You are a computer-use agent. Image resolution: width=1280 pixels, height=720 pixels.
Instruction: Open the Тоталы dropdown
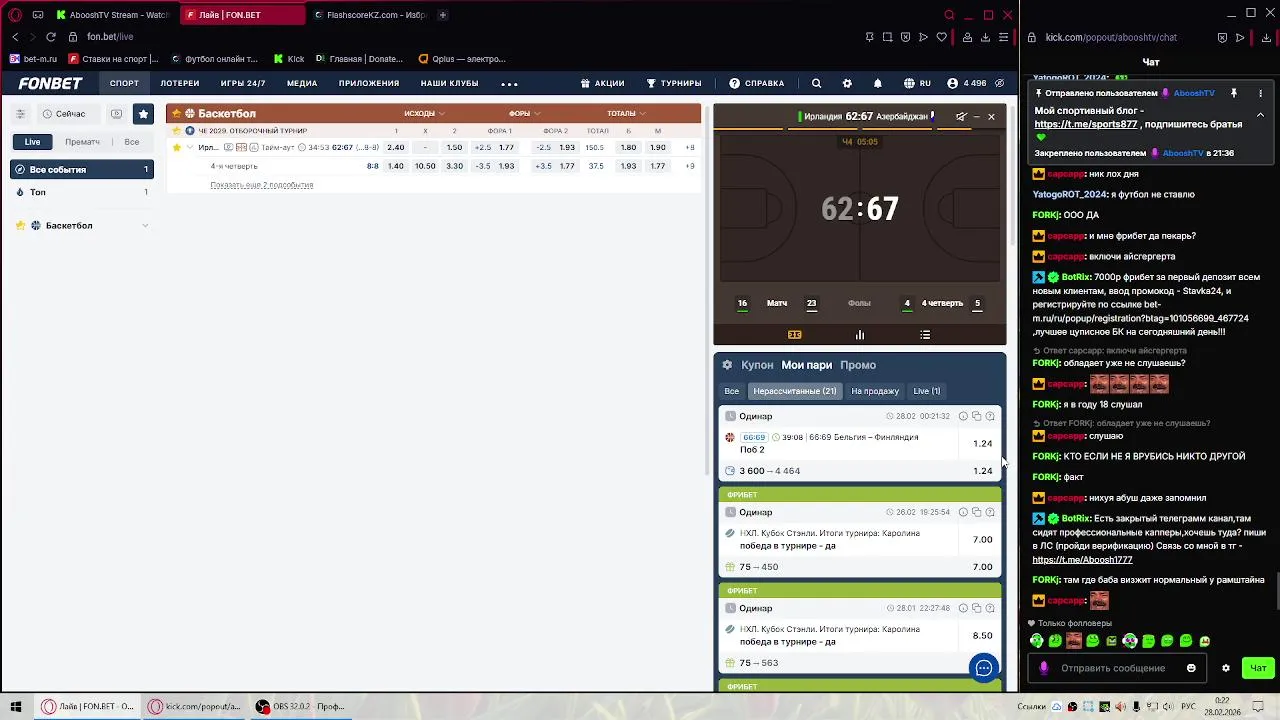[x=626, y=114]
